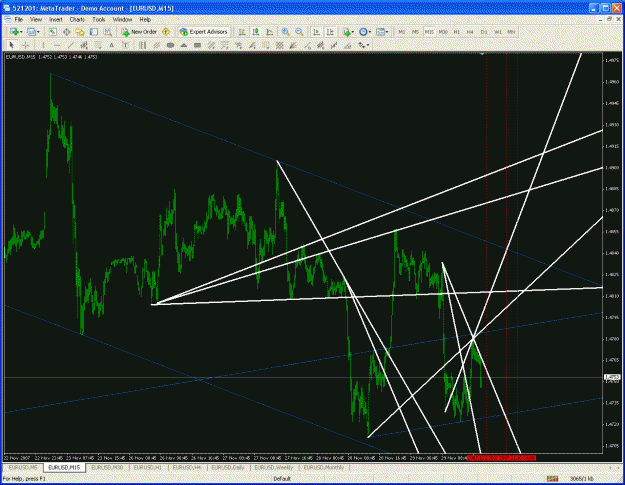Zoom out on the chart

(x=299, y=32)
